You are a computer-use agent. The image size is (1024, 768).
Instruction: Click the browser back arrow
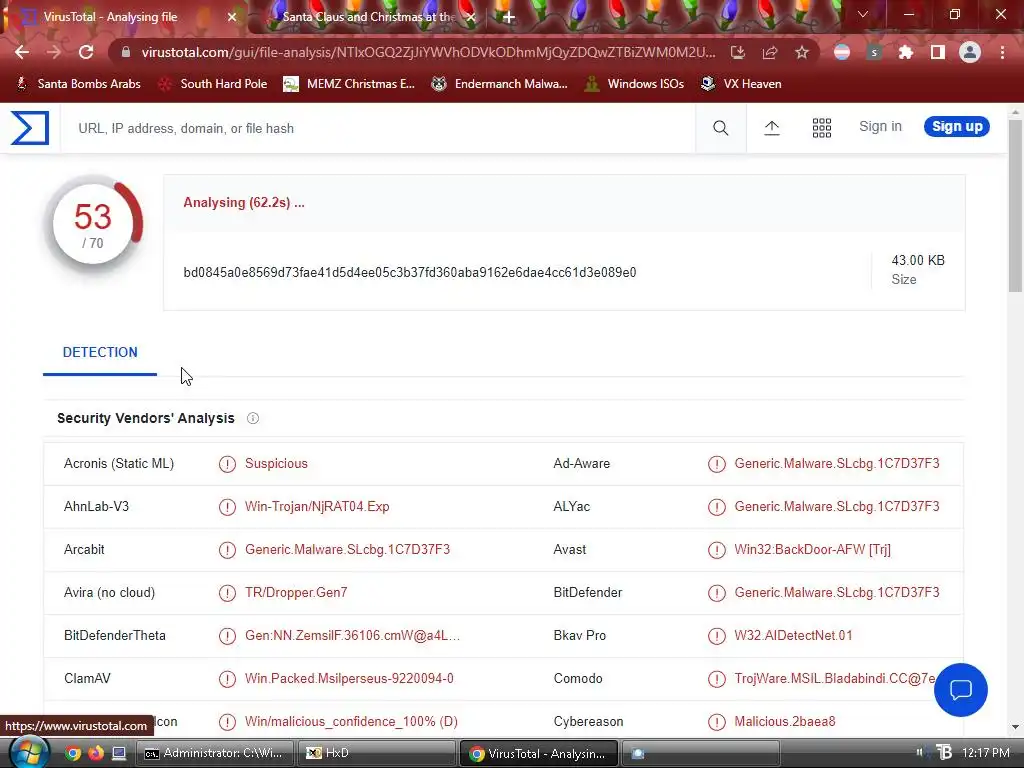(x=22, y=52)
